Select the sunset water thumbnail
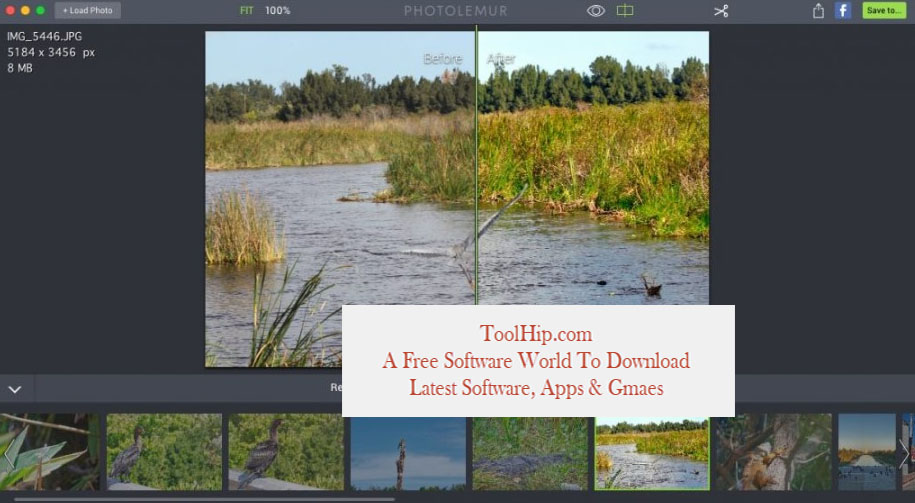 (867, 452)
